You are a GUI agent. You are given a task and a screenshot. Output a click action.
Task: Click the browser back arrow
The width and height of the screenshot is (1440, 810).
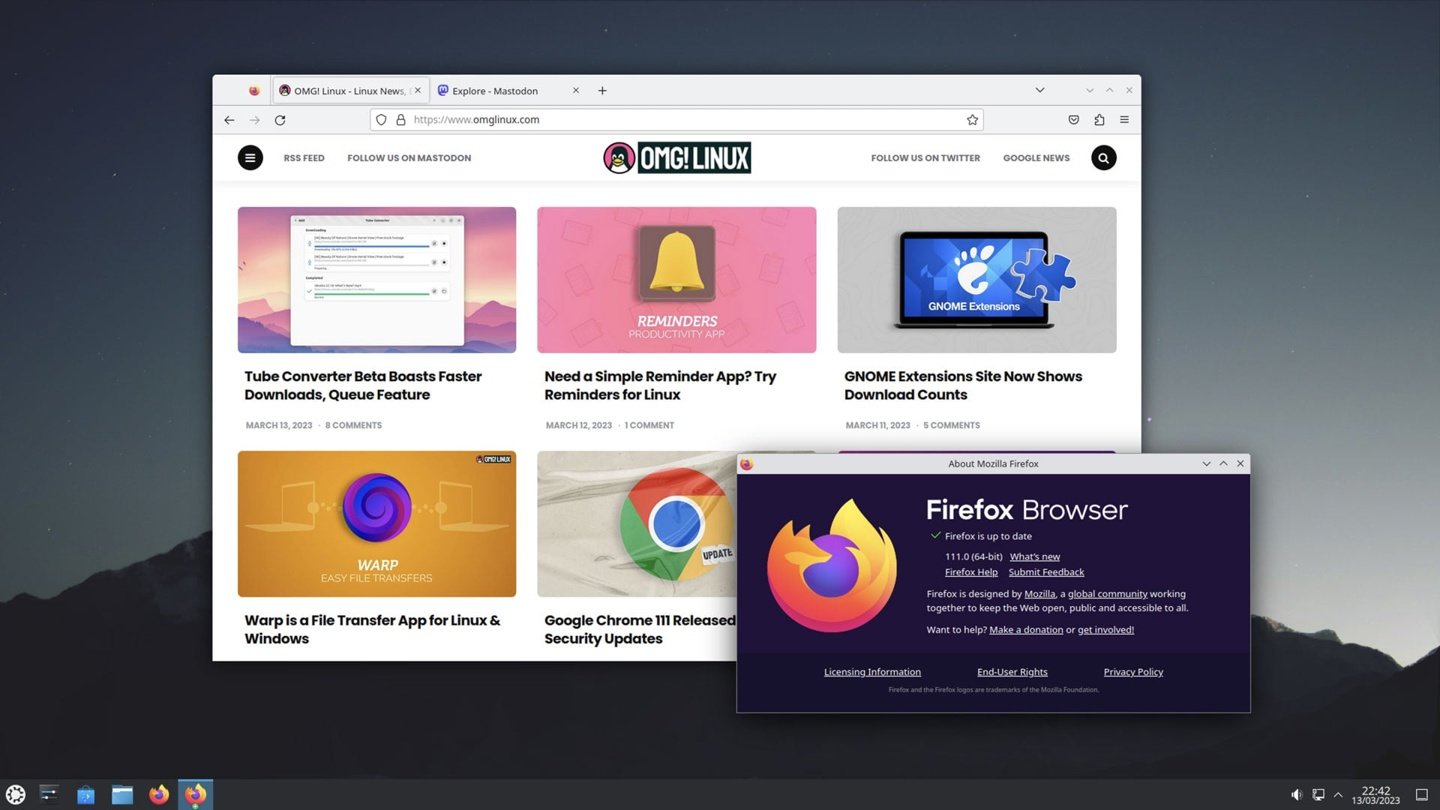[x=229, y=120]
